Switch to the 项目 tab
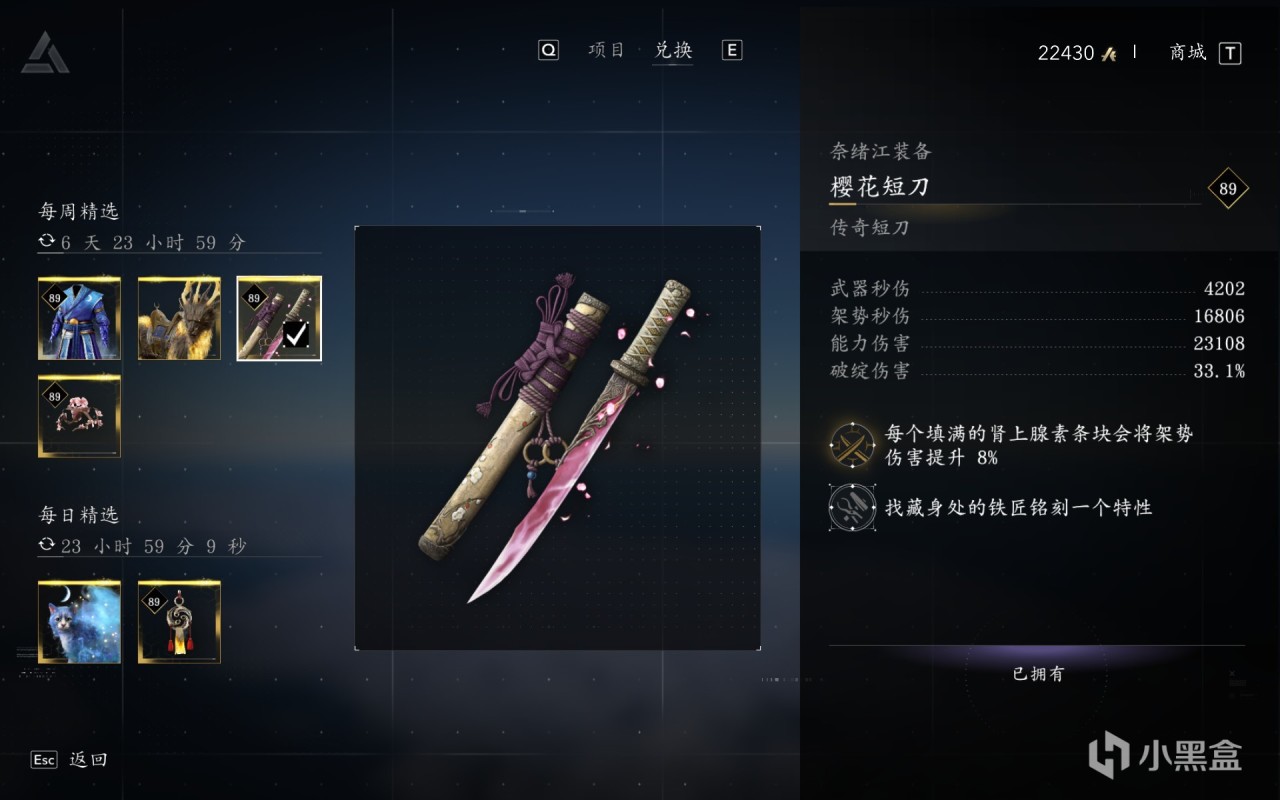The width and height of the screenshot is (1280, 800). pos(606,50)
